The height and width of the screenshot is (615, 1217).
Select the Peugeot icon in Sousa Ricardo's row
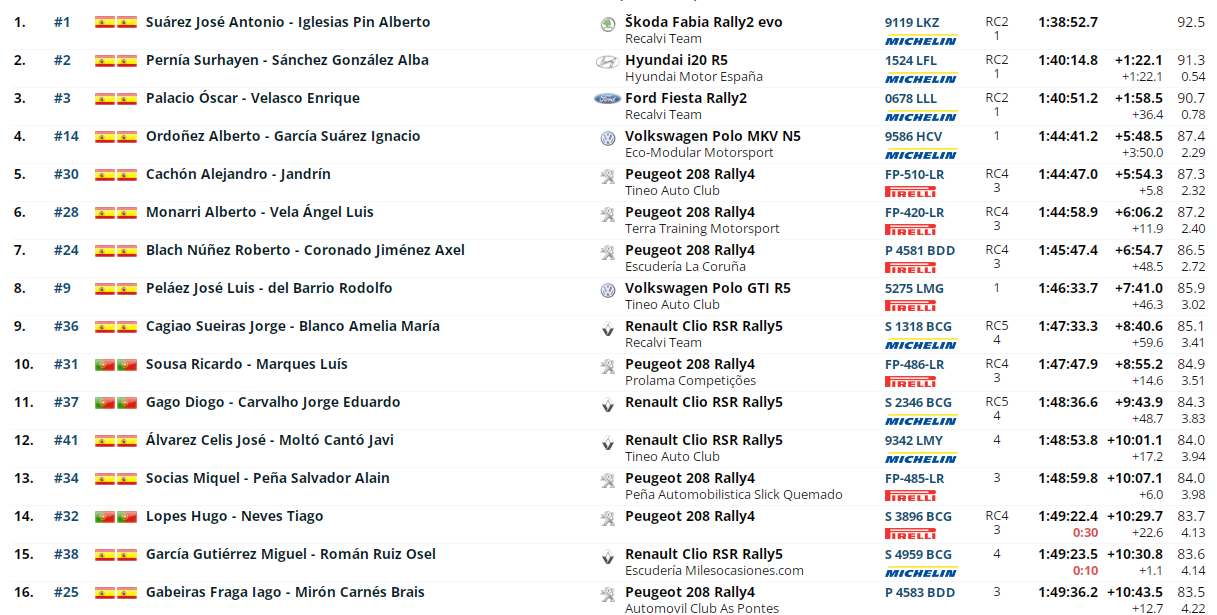[607, 366]
